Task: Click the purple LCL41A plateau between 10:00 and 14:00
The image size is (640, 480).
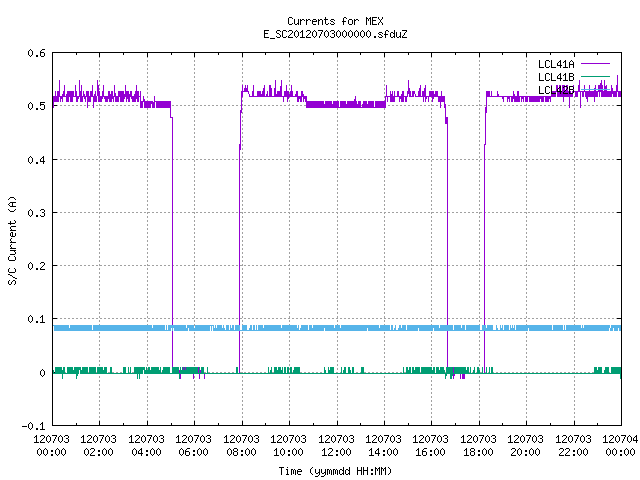Action: (x=345, y=104)
